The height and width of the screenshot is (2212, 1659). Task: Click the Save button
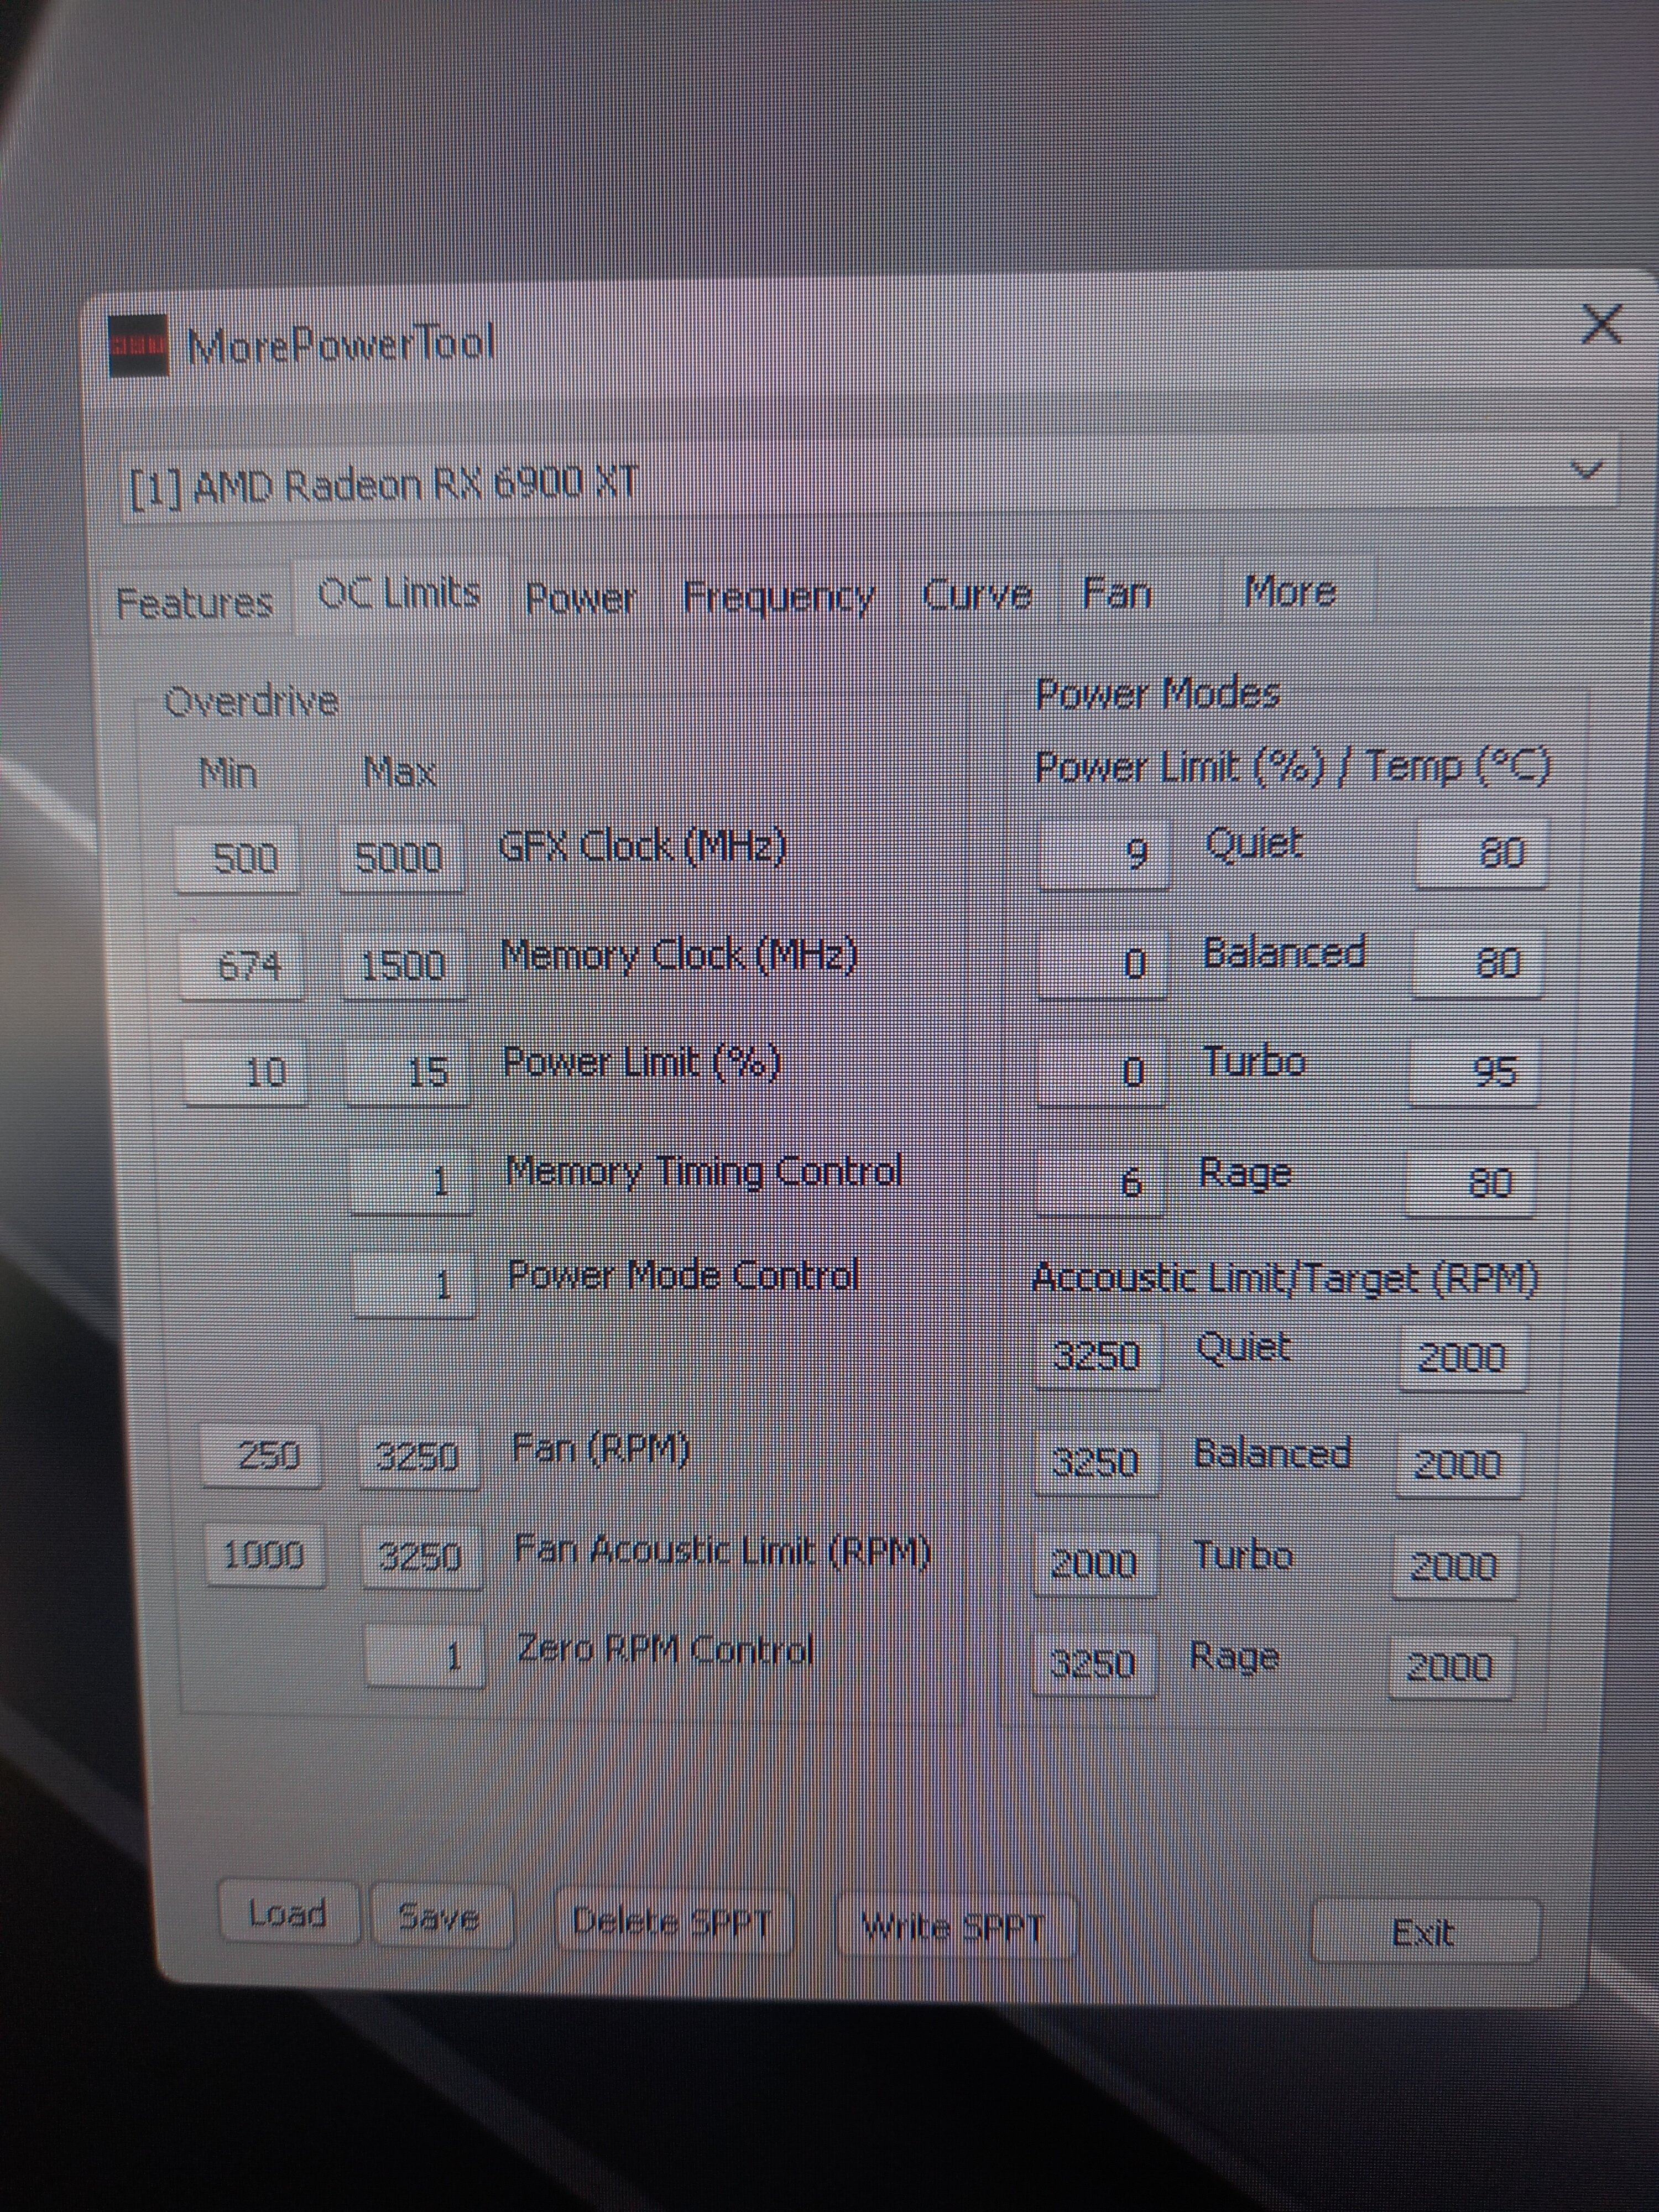pyautogui.click(x=440, y=1917)
